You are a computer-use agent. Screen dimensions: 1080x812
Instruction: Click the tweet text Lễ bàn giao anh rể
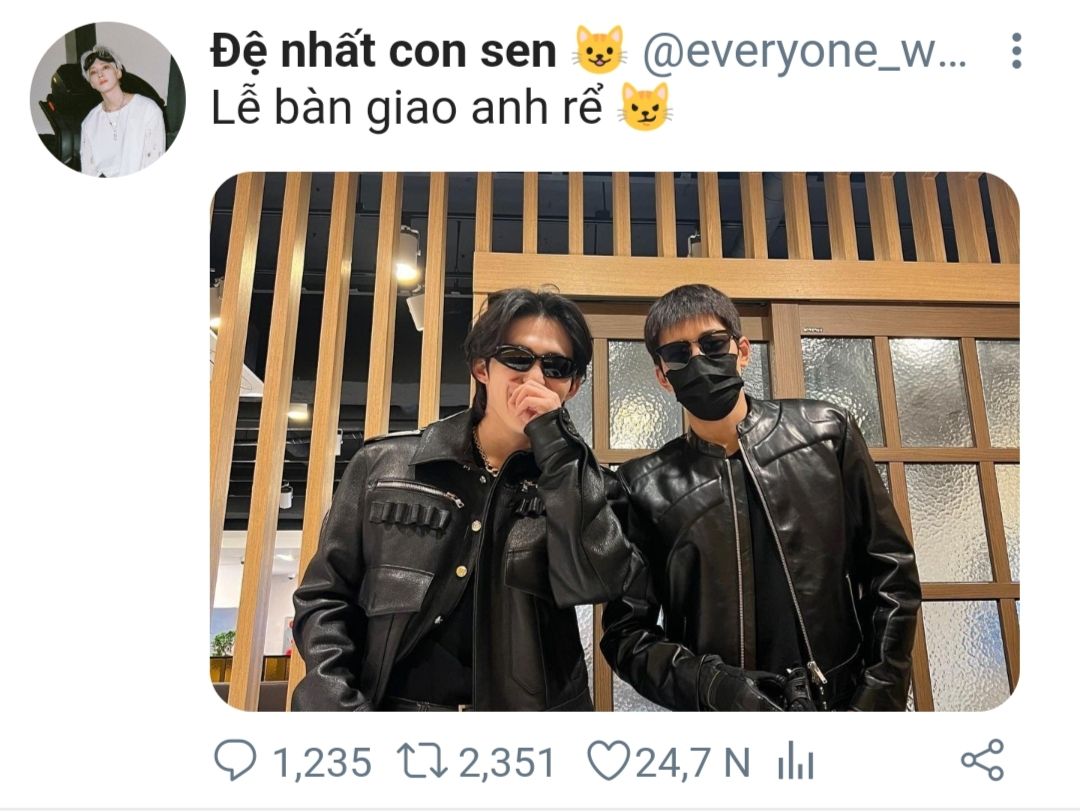[x=406, y=108]
